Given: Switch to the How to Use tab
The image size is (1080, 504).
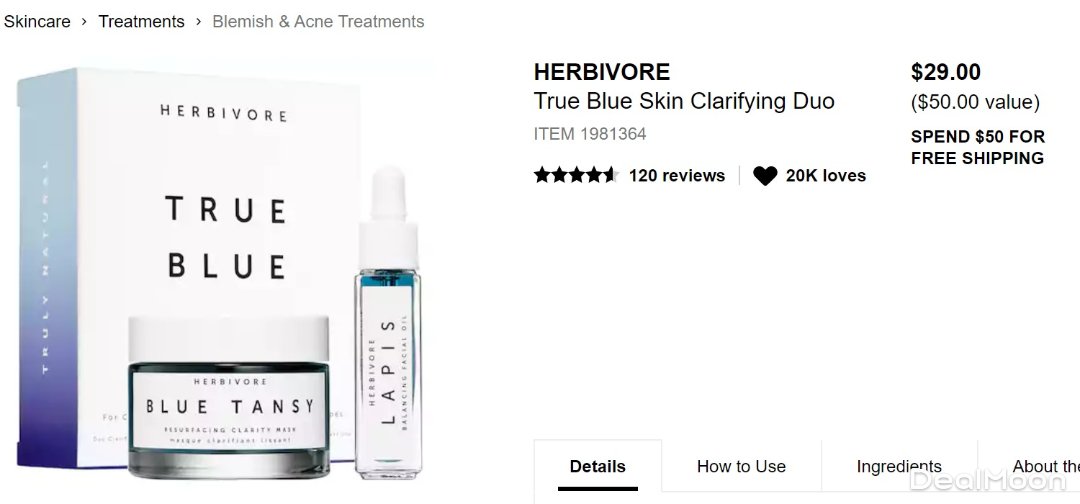Looking at the screenshot, I should pos(741,466).
